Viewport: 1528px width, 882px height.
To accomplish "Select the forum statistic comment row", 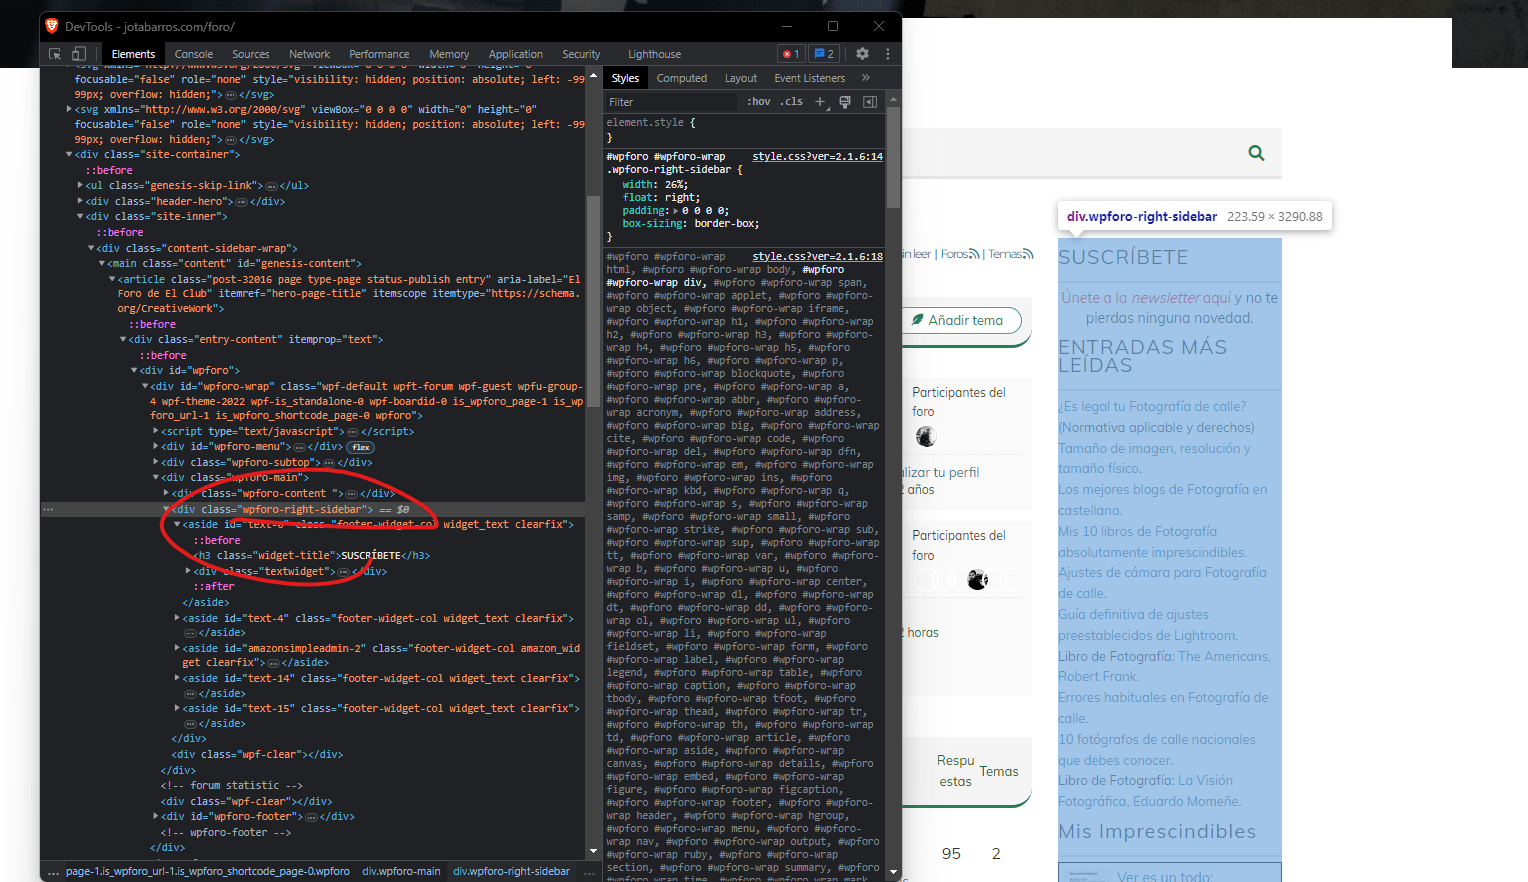I will point(231,786).
